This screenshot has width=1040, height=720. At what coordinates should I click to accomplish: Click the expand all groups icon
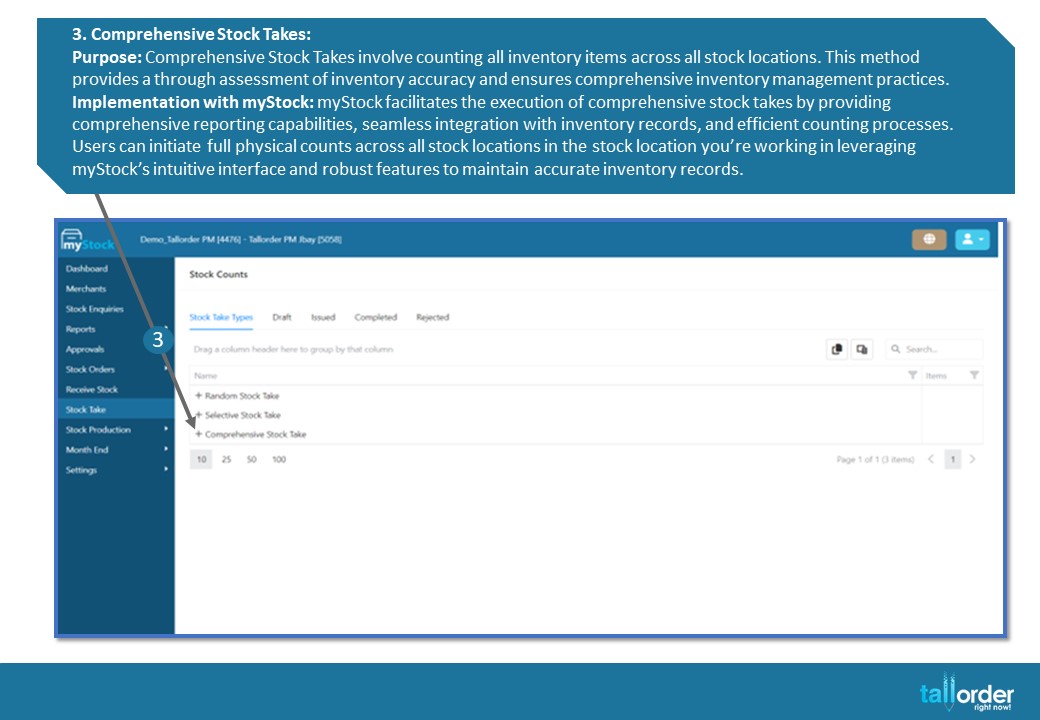[837, 349]
